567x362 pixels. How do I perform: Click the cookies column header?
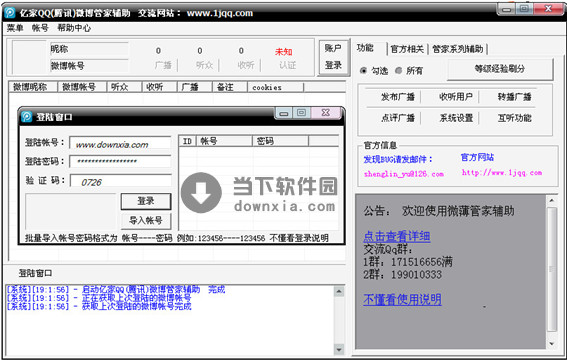tap(276, 87)
